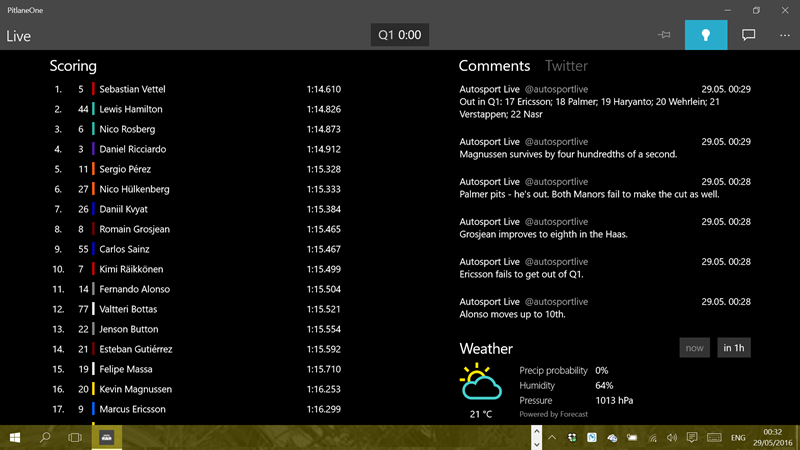Screen dimensions: 800x450
Task: Click the Powered by Forecast link
Action: tap(554, 414)
